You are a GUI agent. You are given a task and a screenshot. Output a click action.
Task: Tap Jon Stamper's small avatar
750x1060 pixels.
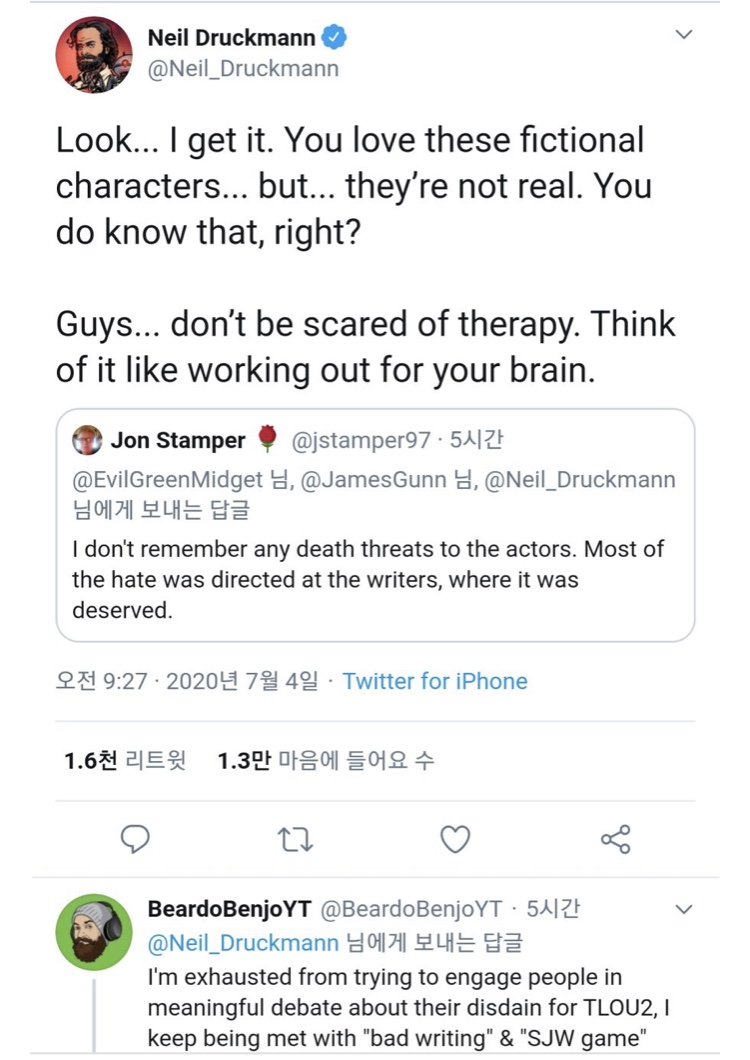point(87,440)
